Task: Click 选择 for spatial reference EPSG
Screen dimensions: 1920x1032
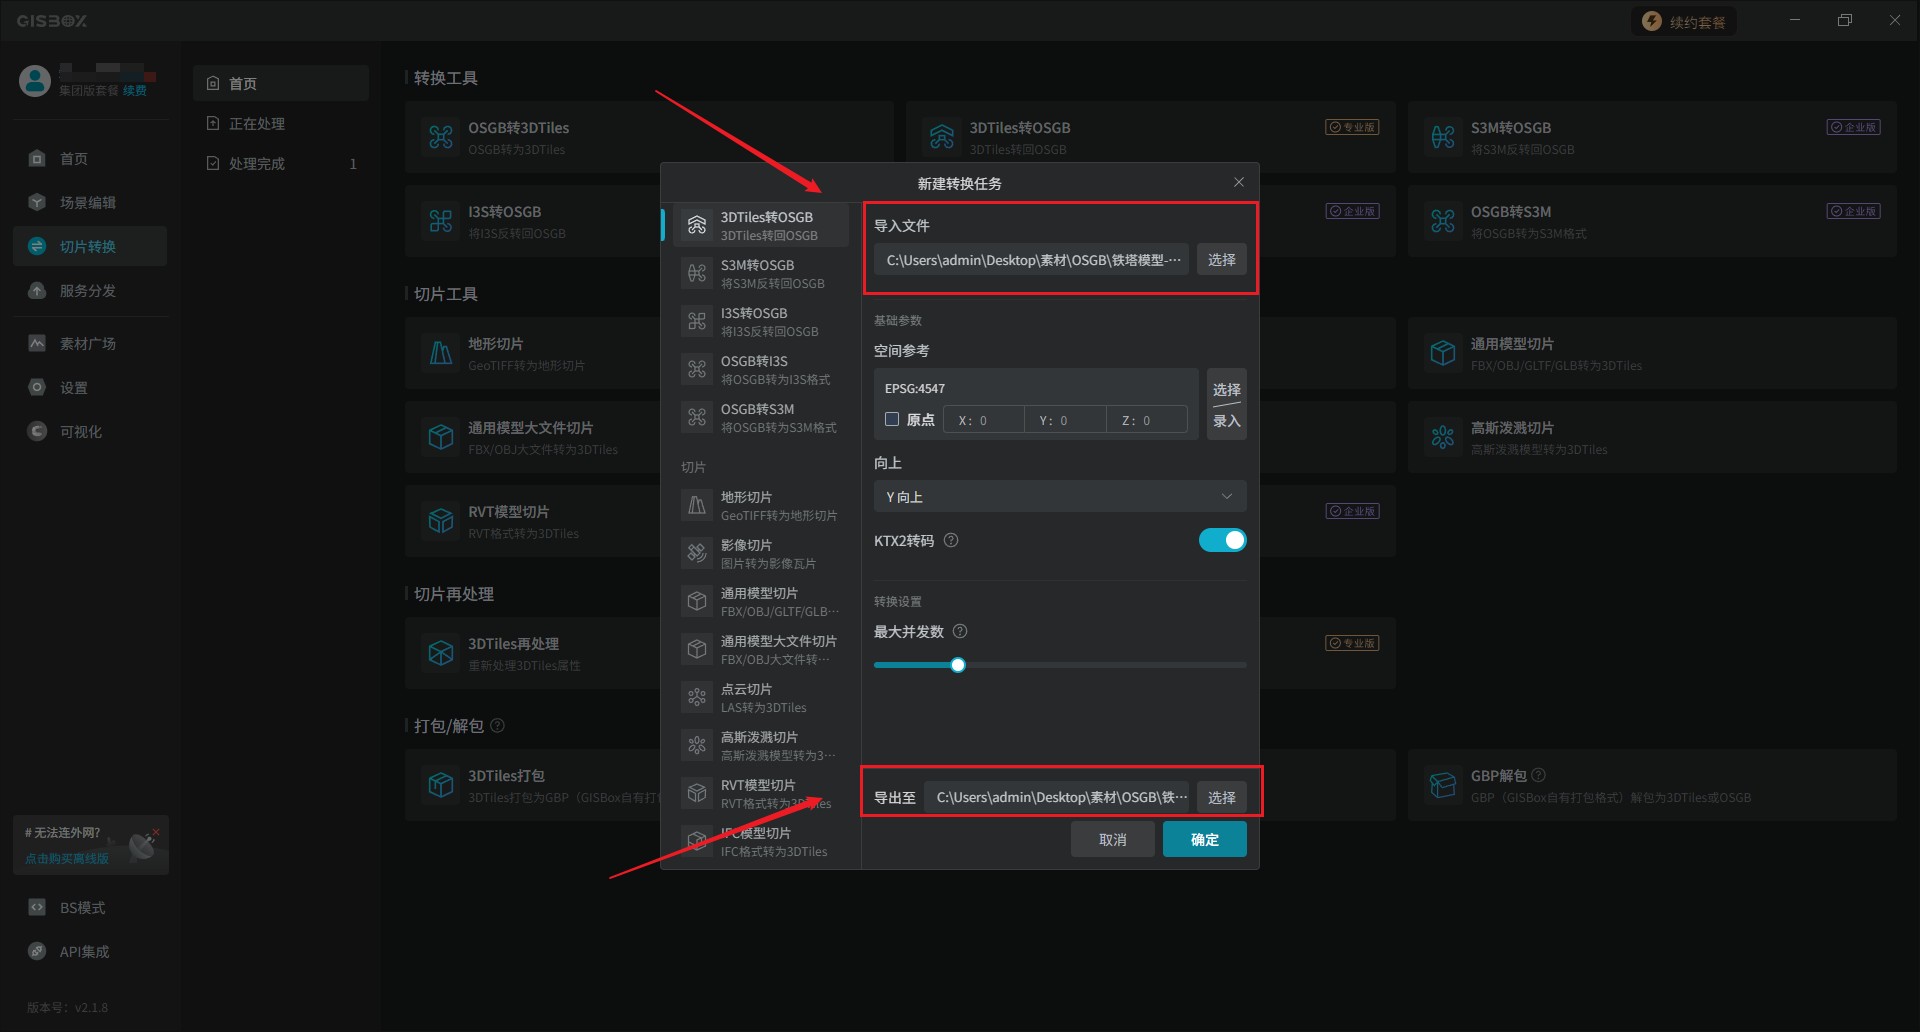Action: click(x=1226, y=389)
